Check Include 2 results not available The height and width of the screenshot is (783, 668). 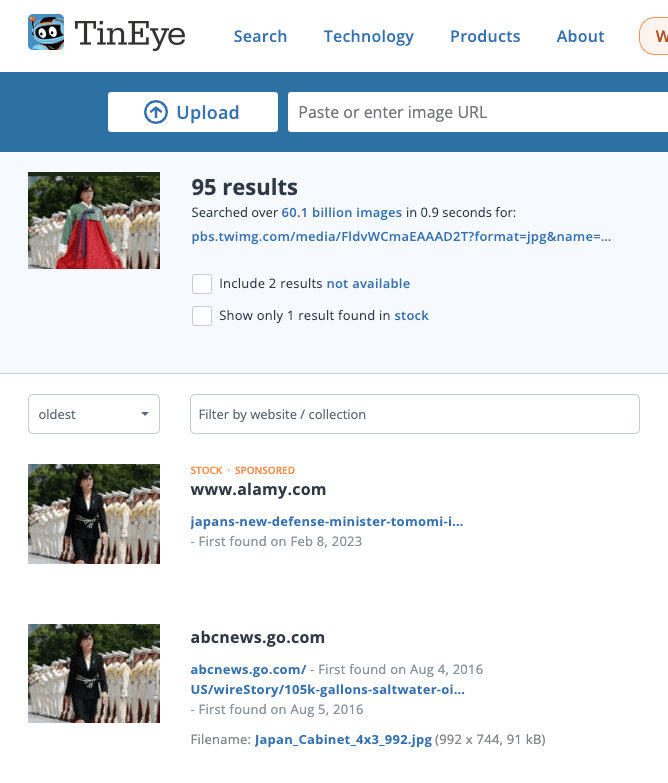click(202, 284)
